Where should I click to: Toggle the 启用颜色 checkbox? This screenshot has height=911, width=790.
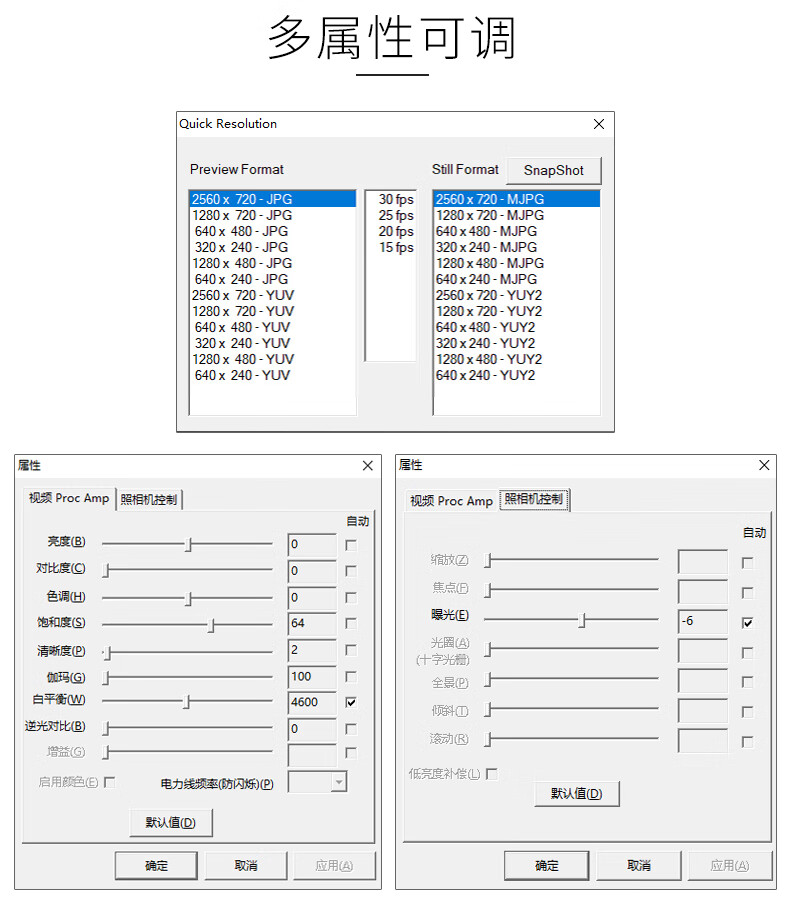(110, 783)
